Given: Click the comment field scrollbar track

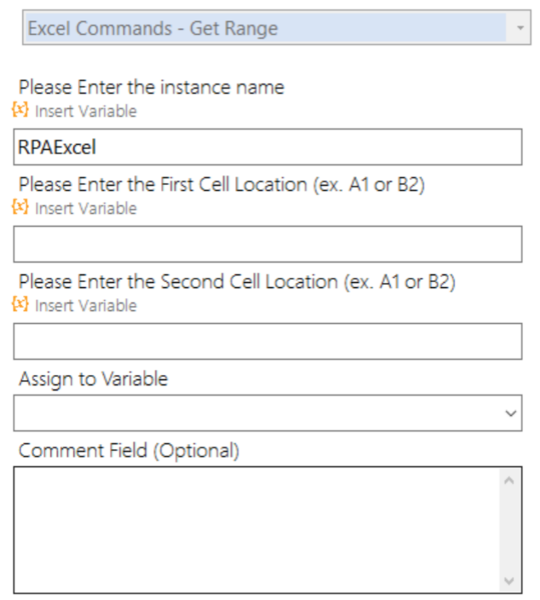Looking at the screenshot, I should coord(509,530).
